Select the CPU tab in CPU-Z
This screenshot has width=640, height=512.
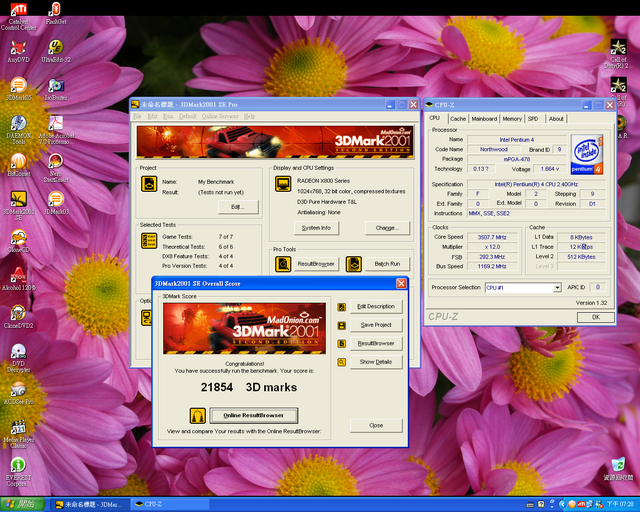435,118
